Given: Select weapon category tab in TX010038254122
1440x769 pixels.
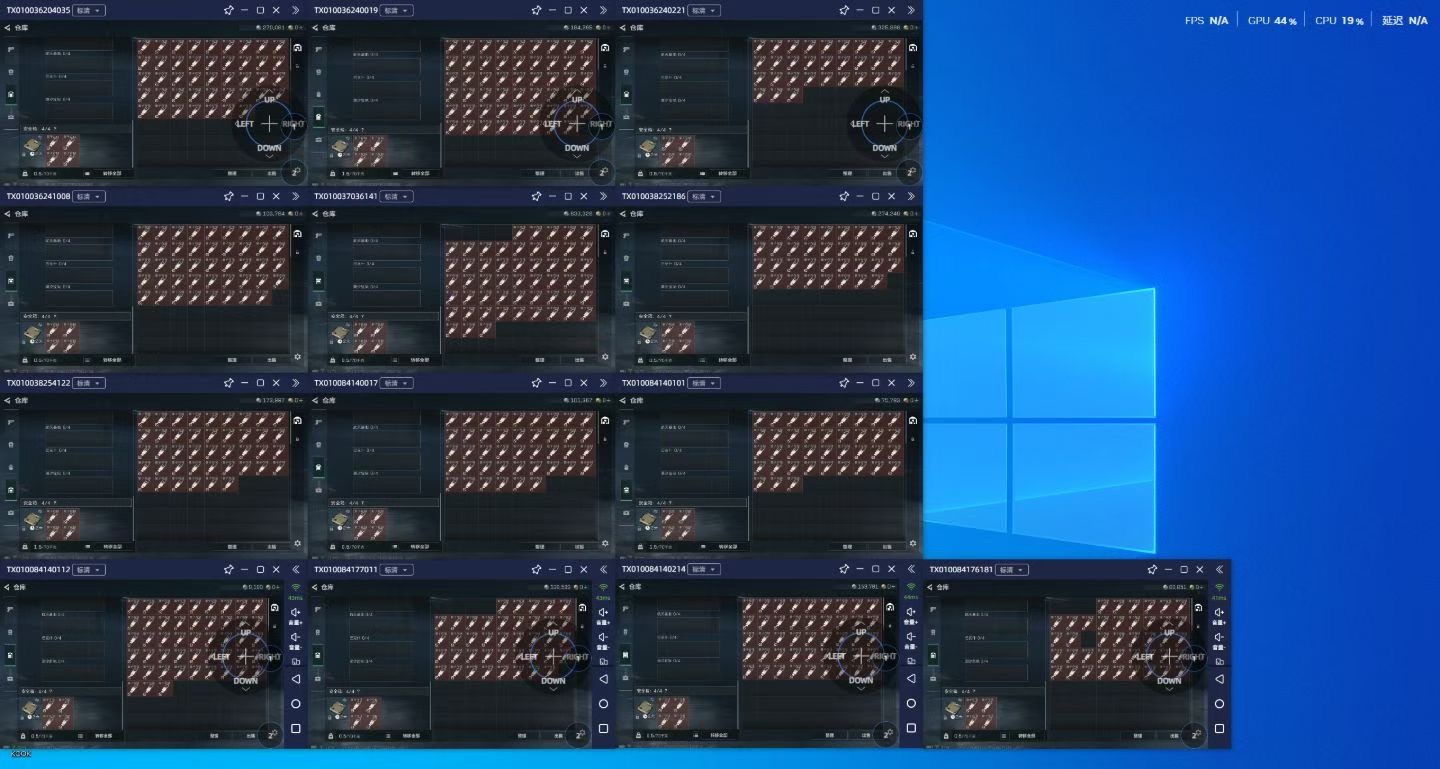Looking at the screenshot, I should (x=11, y=422).
